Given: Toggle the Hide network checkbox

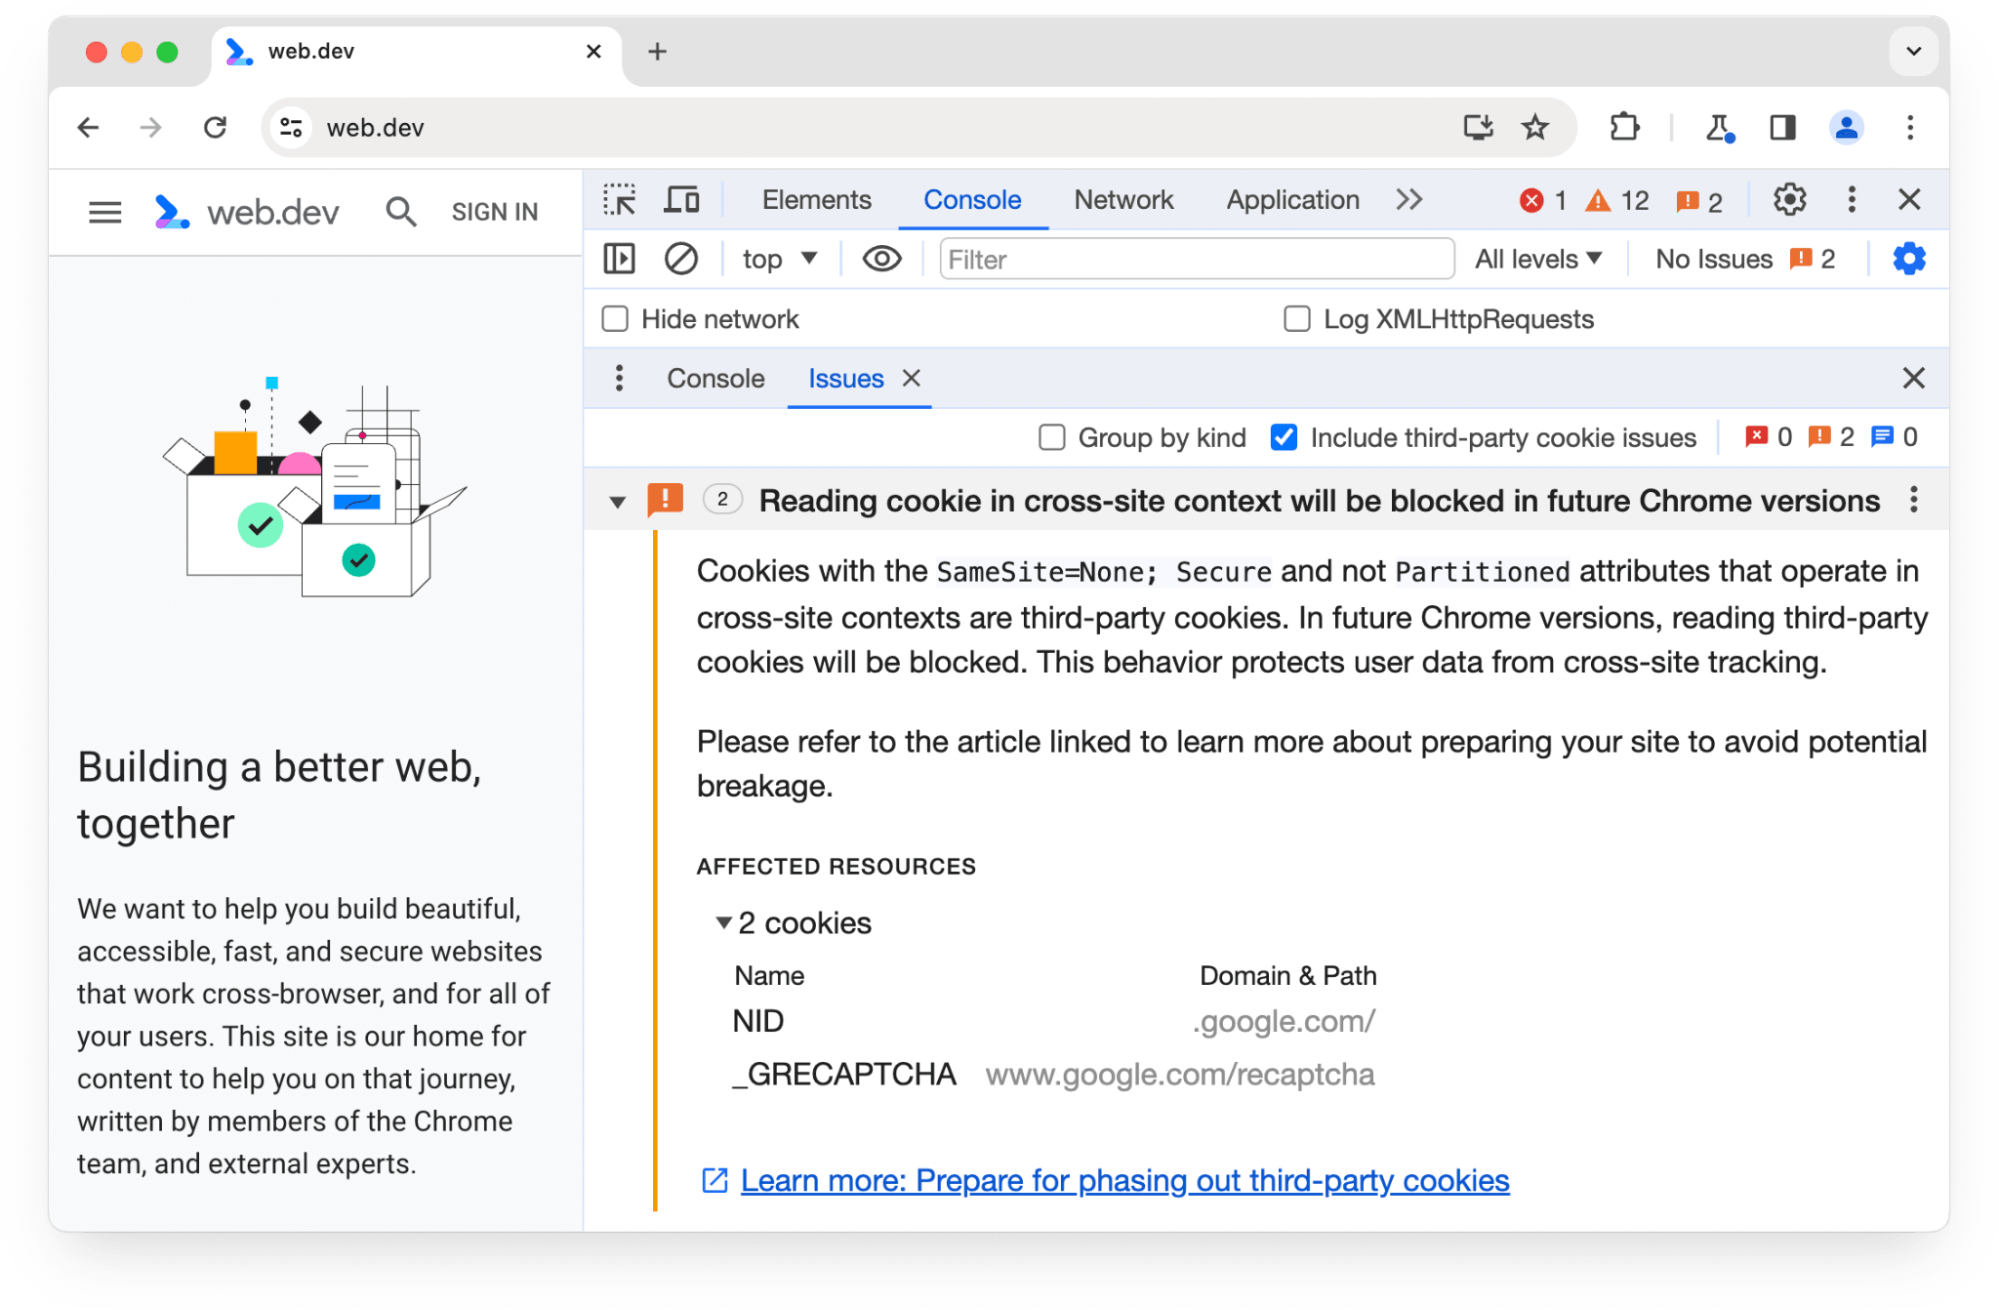Looking at the screenshot, I should (x=615, y=319).
